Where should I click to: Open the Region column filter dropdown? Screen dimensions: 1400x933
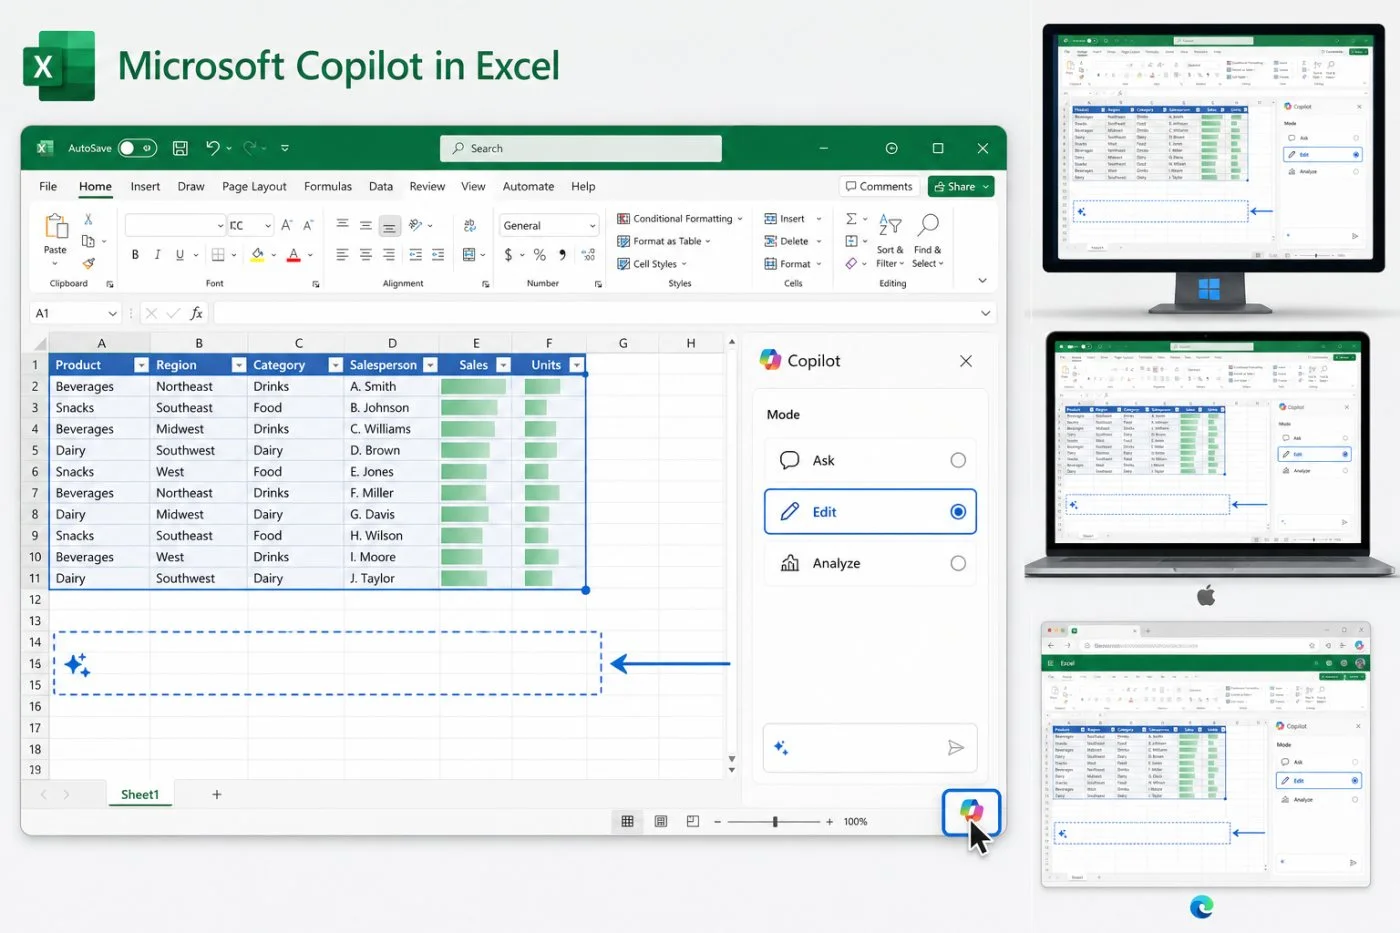click(x=239, y=365)
